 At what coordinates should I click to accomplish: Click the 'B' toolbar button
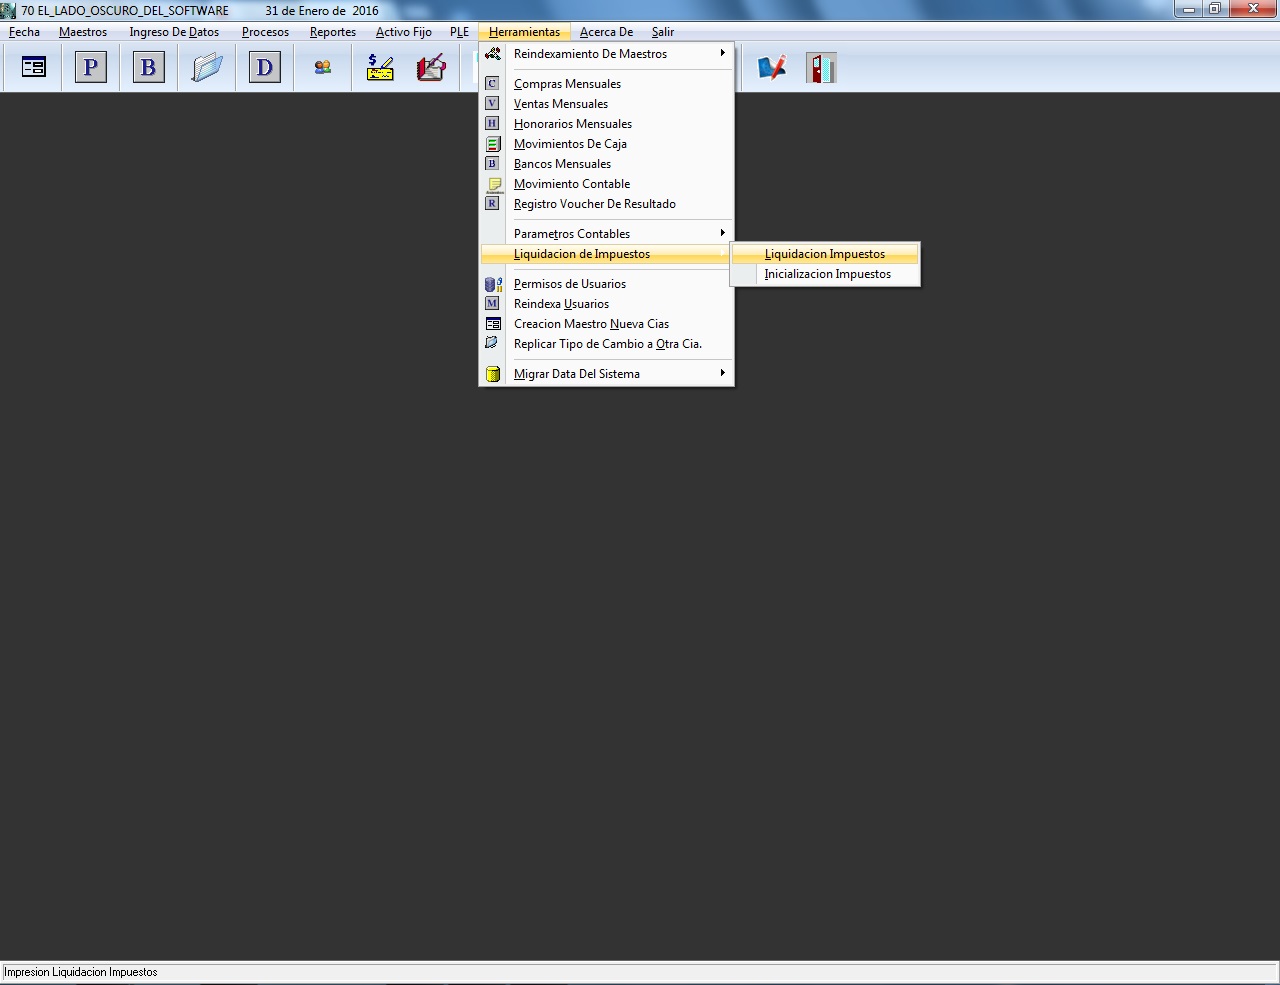click(148, 68)
